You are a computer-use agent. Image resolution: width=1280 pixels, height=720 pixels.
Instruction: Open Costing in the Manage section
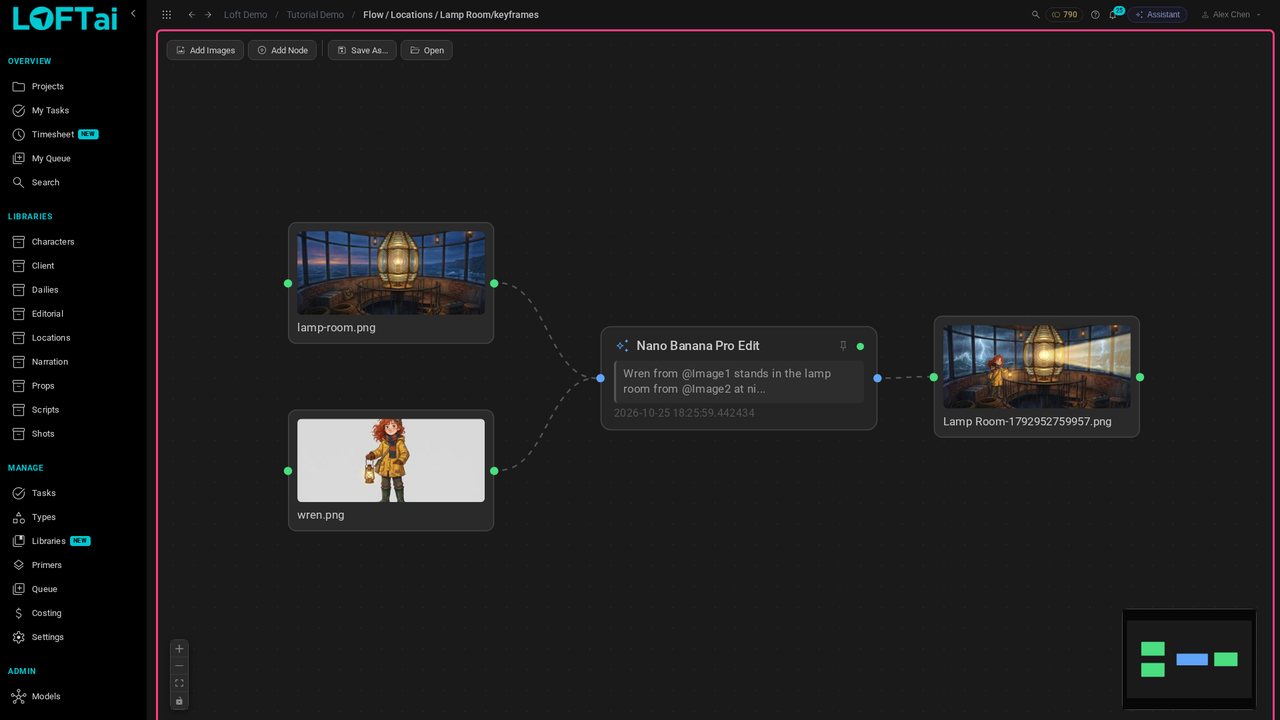pyautogui.click(x=46, y=613)
